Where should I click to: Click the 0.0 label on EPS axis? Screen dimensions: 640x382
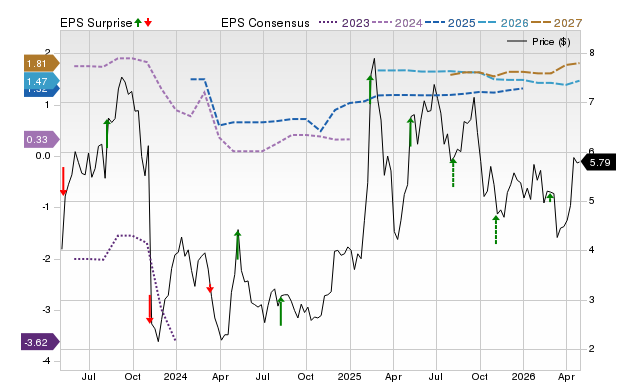pyautogui.click(x=43, y=156)
